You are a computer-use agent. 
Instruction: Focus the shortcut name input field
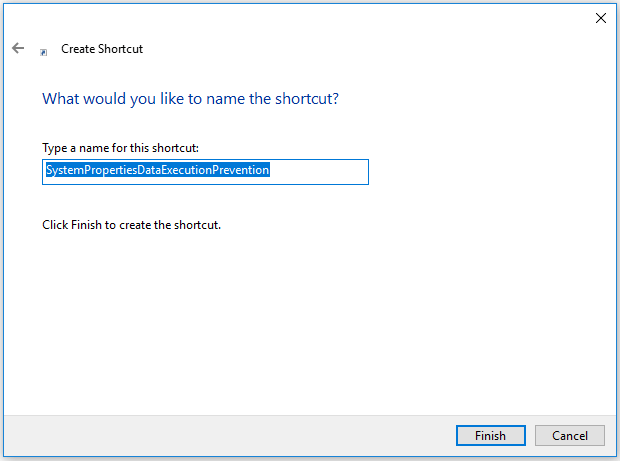205,172
